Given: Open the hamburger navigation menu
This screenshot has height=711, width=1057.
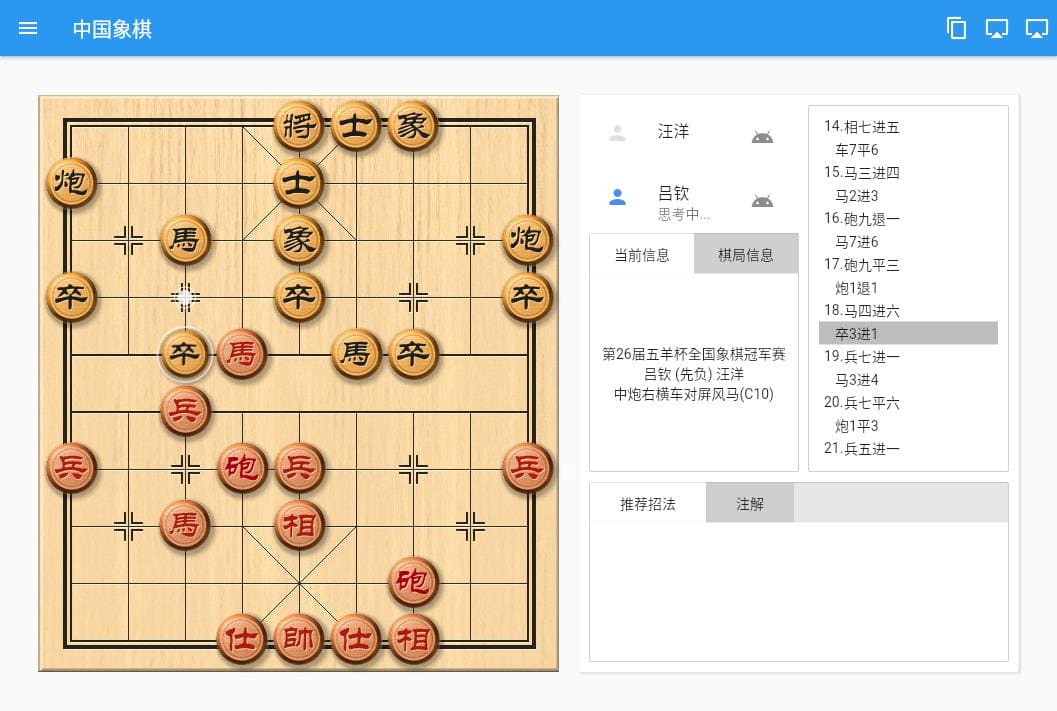Looking at the screenshot, I should point(28,28).
